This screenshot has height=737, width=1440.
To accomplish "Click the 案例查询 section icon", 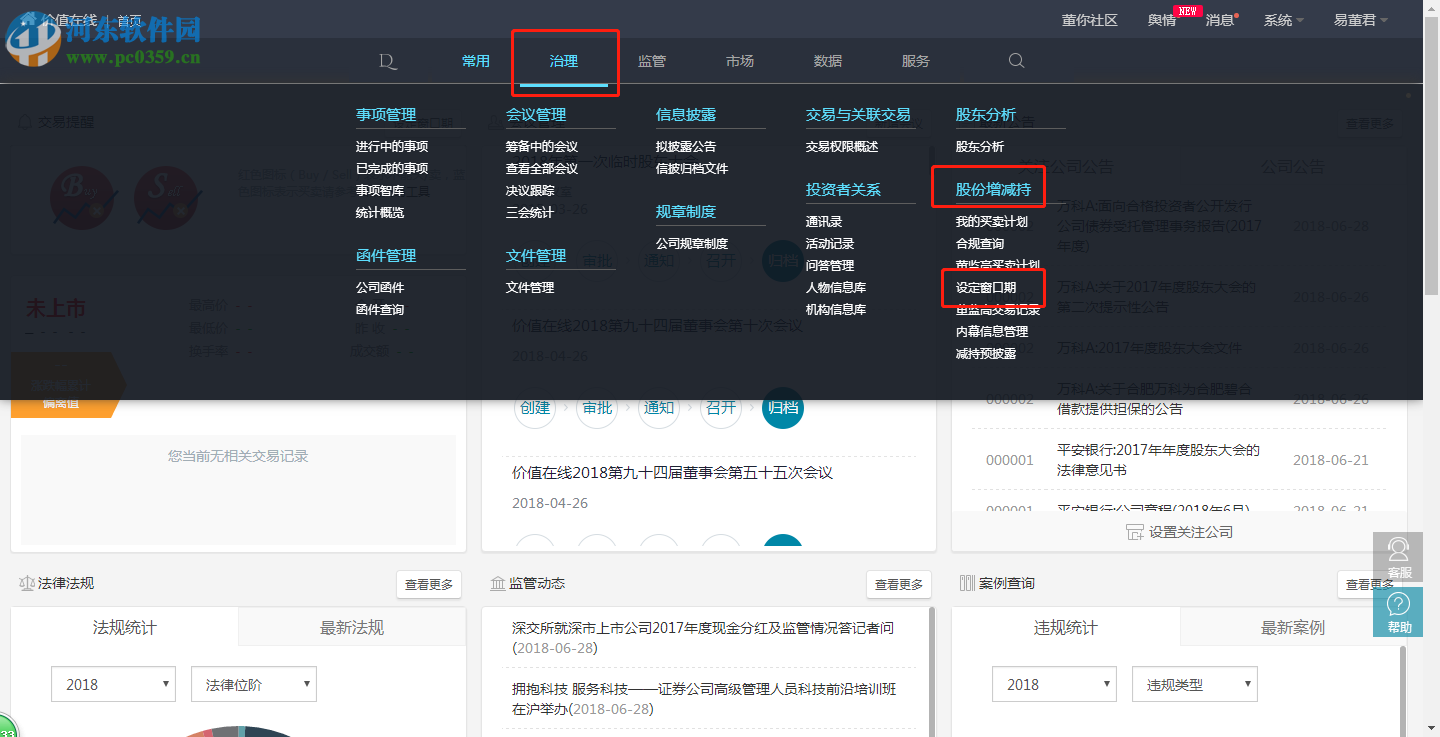I will (x=966, y=584).
